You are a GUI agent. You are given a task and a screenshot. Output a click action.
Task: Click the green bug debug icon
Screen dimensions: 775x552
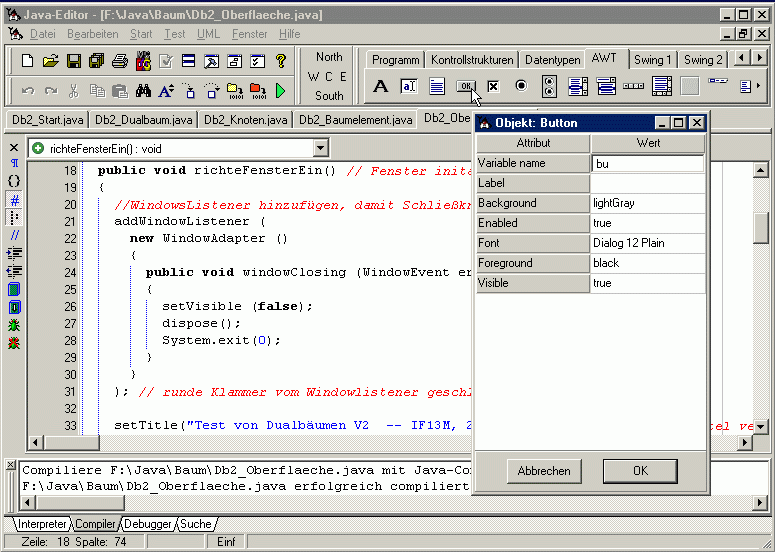(x=14, y=324)
